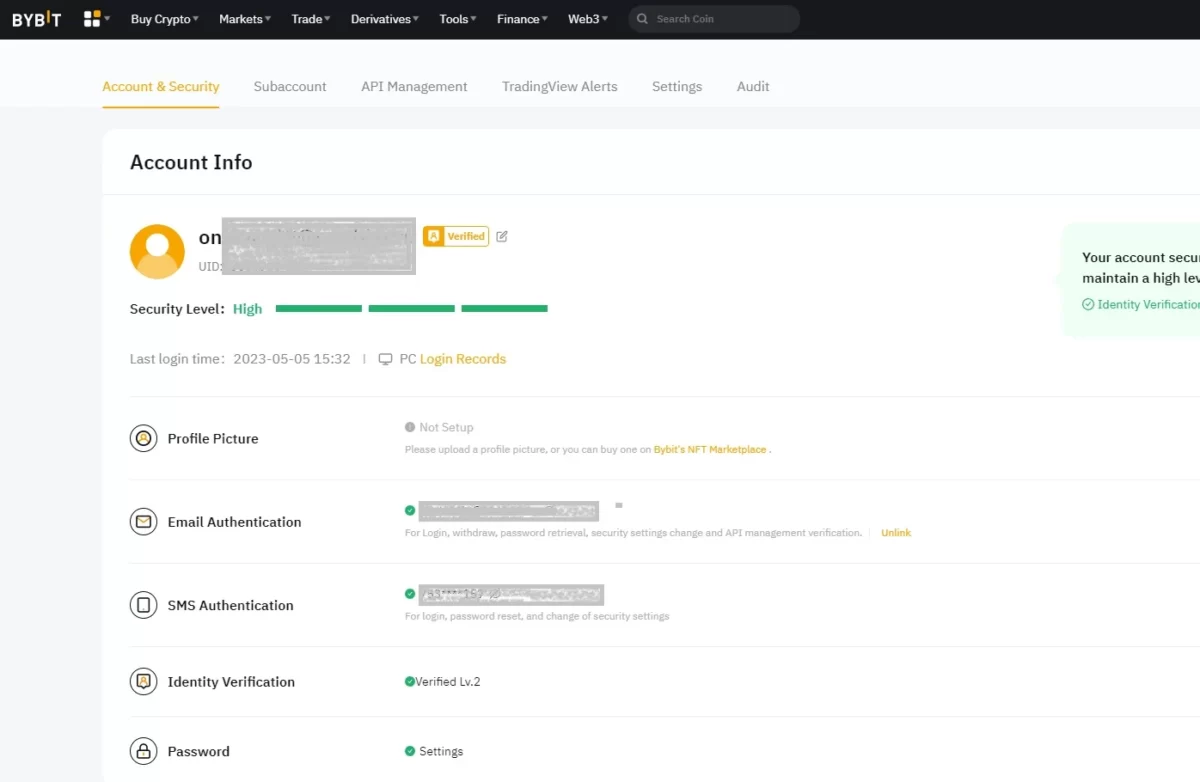The height and width of the screenshot is (782, 1200).
Task: Click the Password lock icon
Action: point(143,751)
